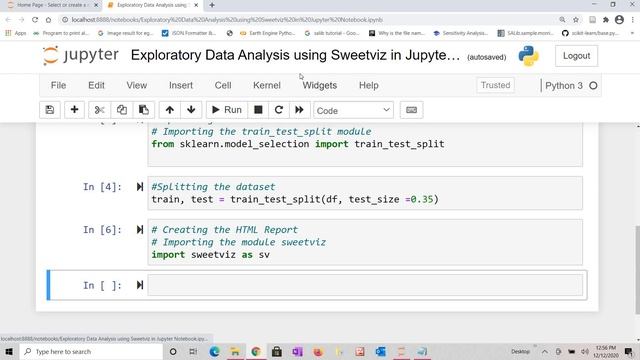
Task: Open the Edit menu
Action: pos(96,85)
